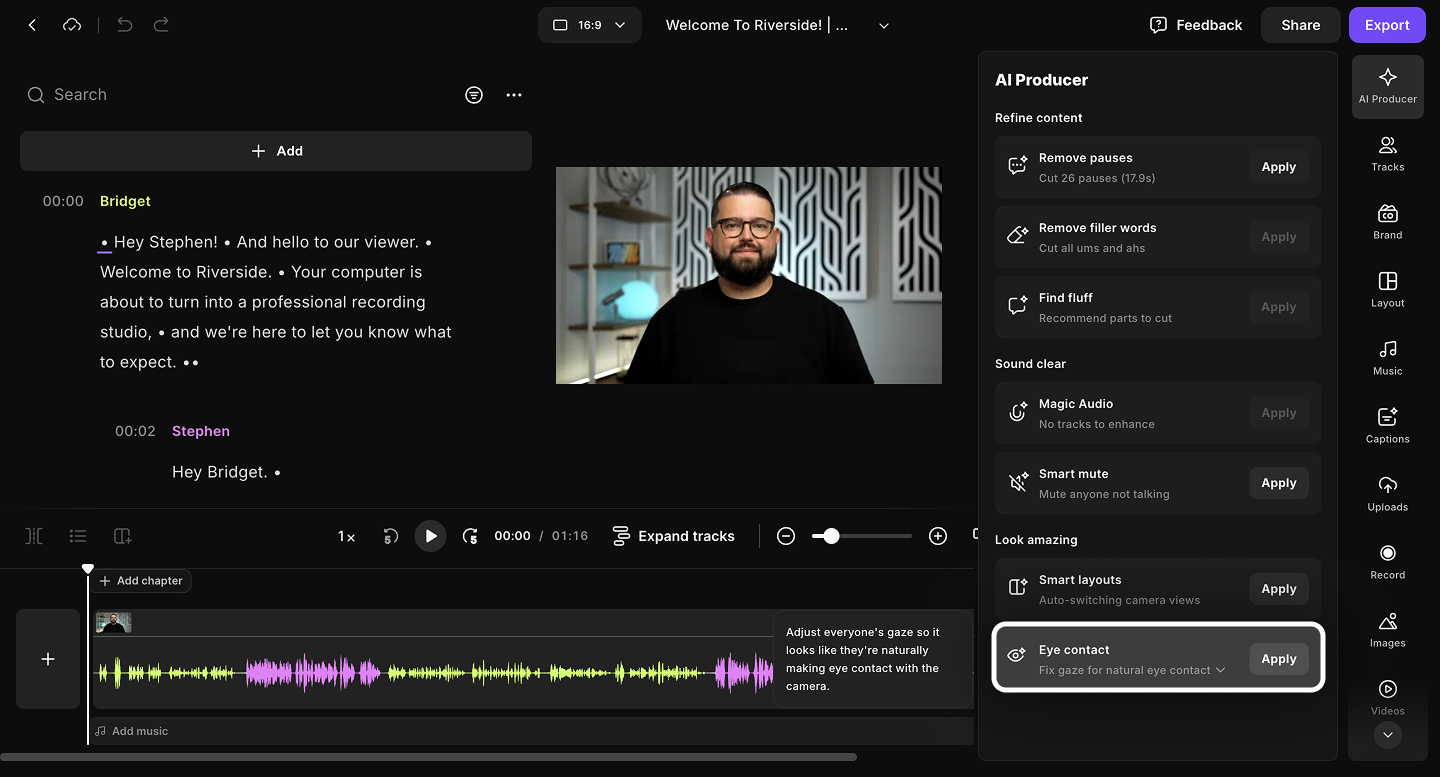1440x777 pixels.
Task: Open the 16:9 aspect ratio dropdown
Action: click(x=590, y=25)
